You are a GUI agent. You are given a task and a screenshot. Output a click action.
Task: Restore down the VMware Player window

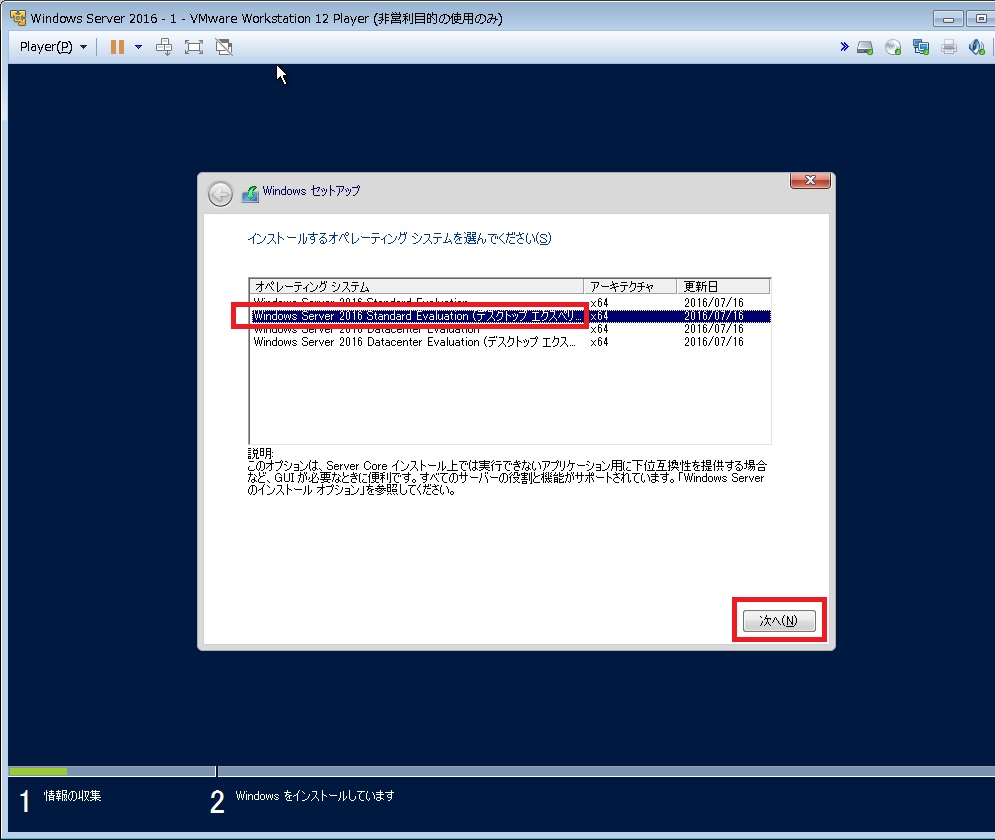(980, 18)
